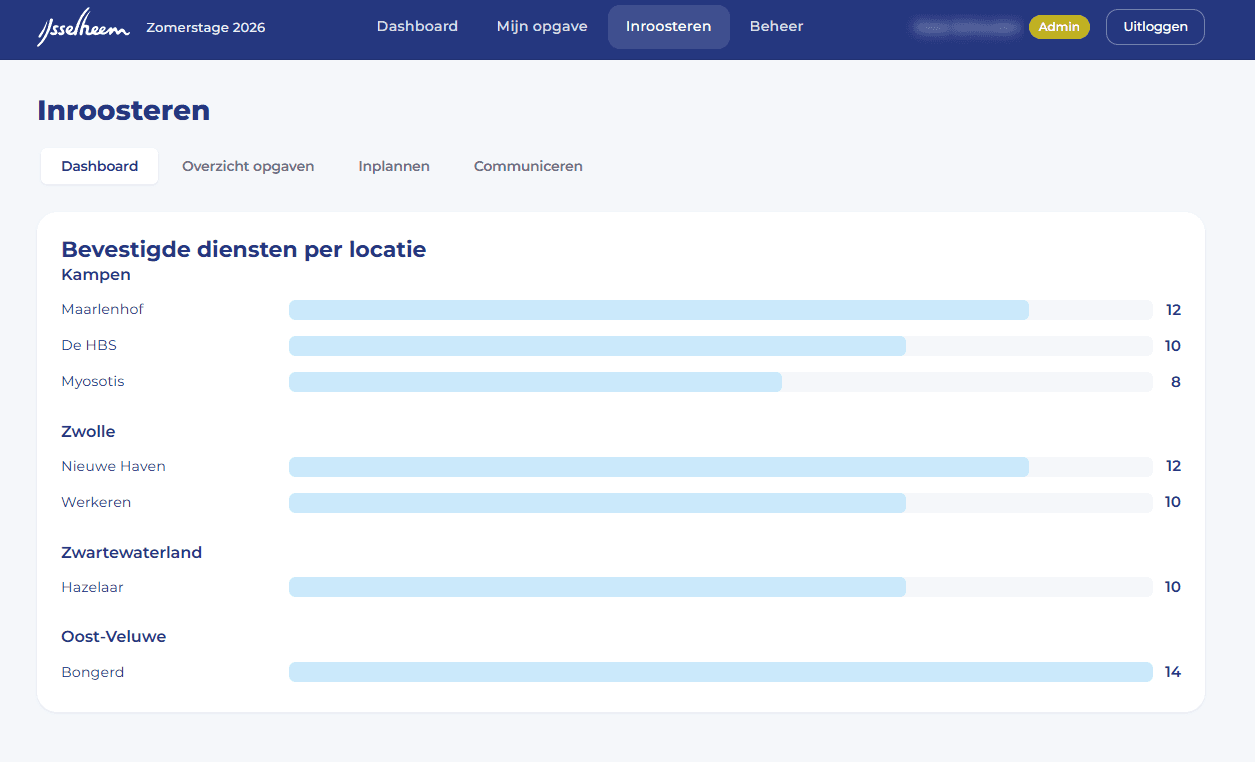Click the De HBS count 10
Viewport: 1255px width, 762px height.
pos(1173,346)
